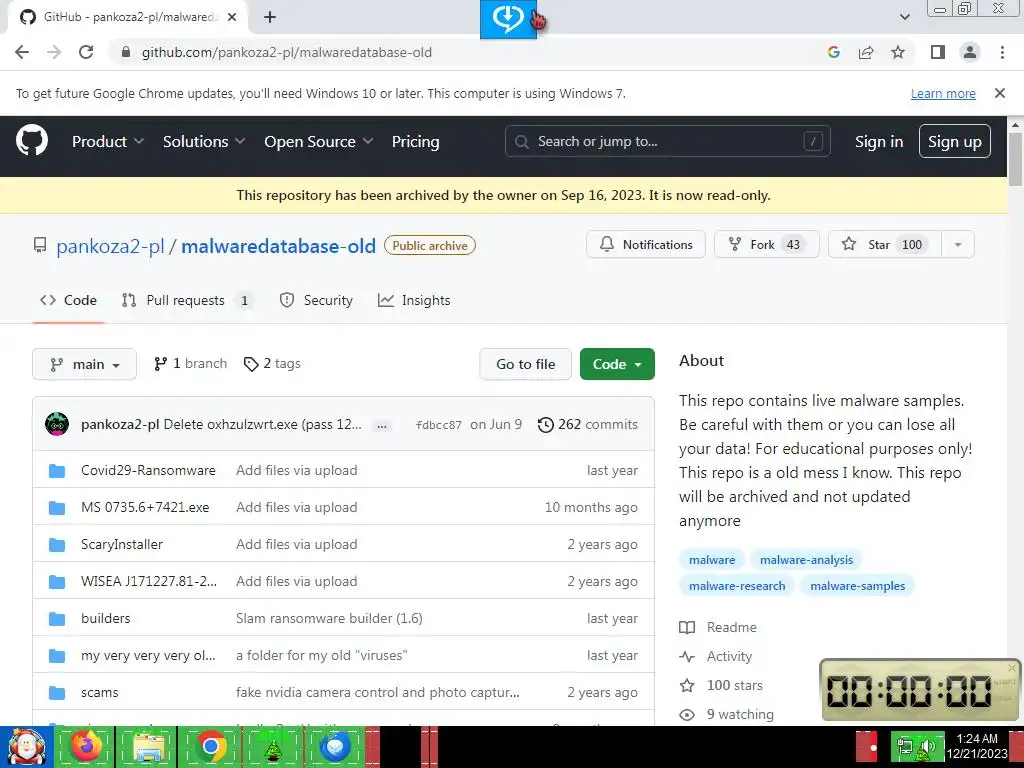Open the Covid29-Ransomware folder icon
1024x768 pixels.
[57, 470]
